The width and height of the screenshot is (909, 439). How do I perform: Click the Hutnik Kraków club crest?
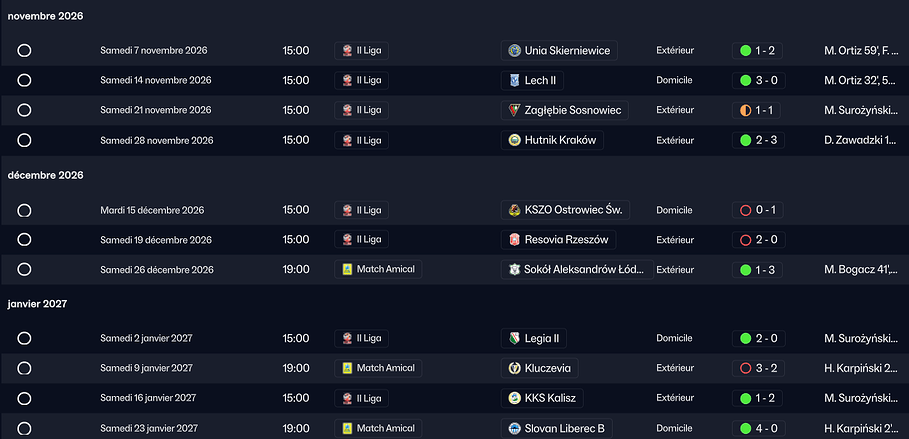tap(514, 140)
